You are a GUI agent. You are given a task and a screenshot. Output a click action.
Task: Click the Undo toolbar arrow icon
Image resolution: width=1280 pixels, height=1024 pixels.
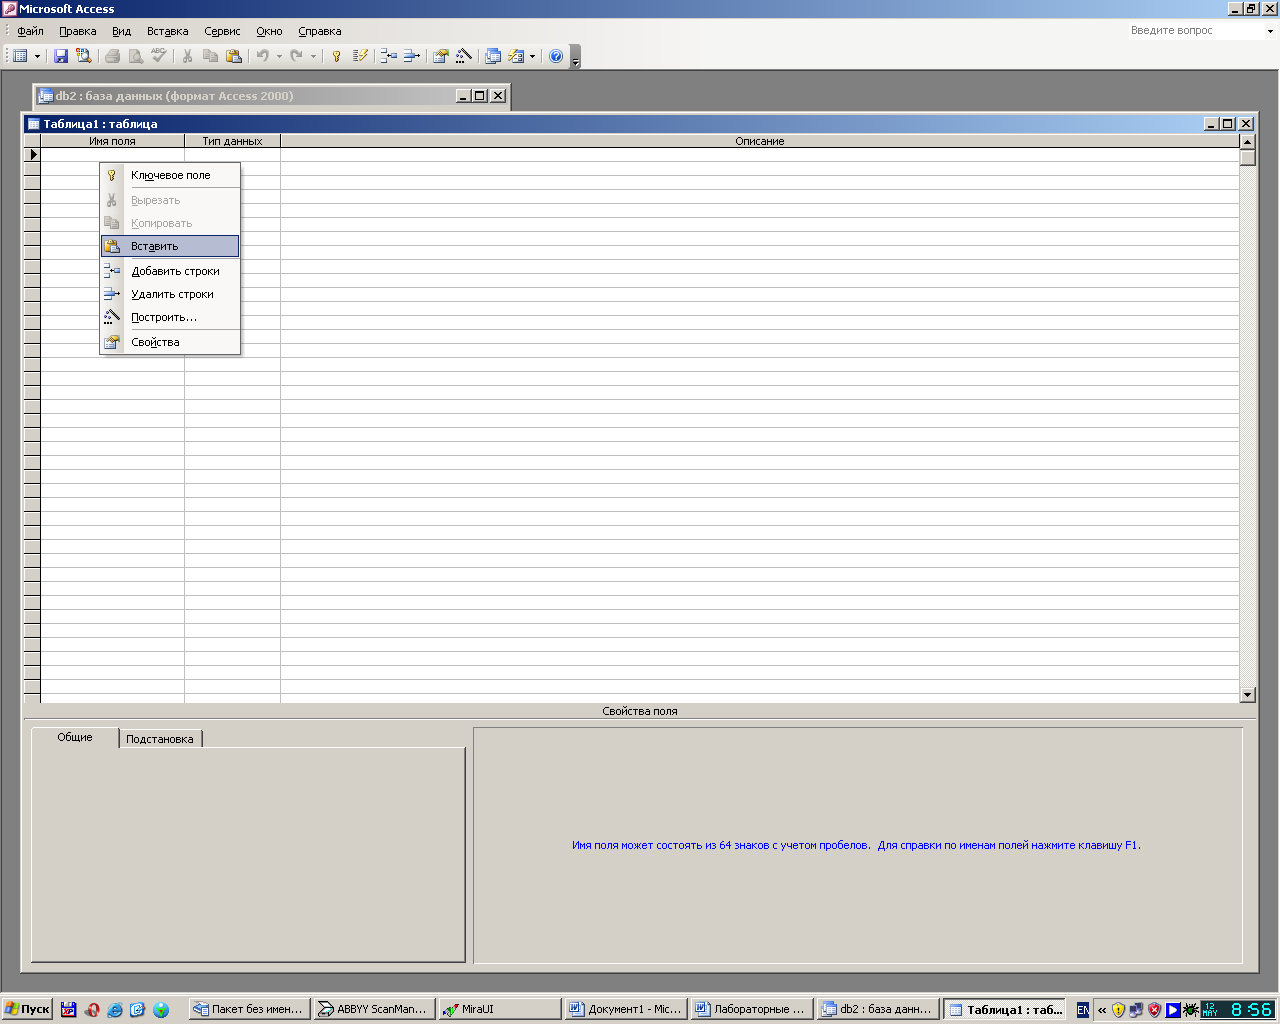(262, 56)
